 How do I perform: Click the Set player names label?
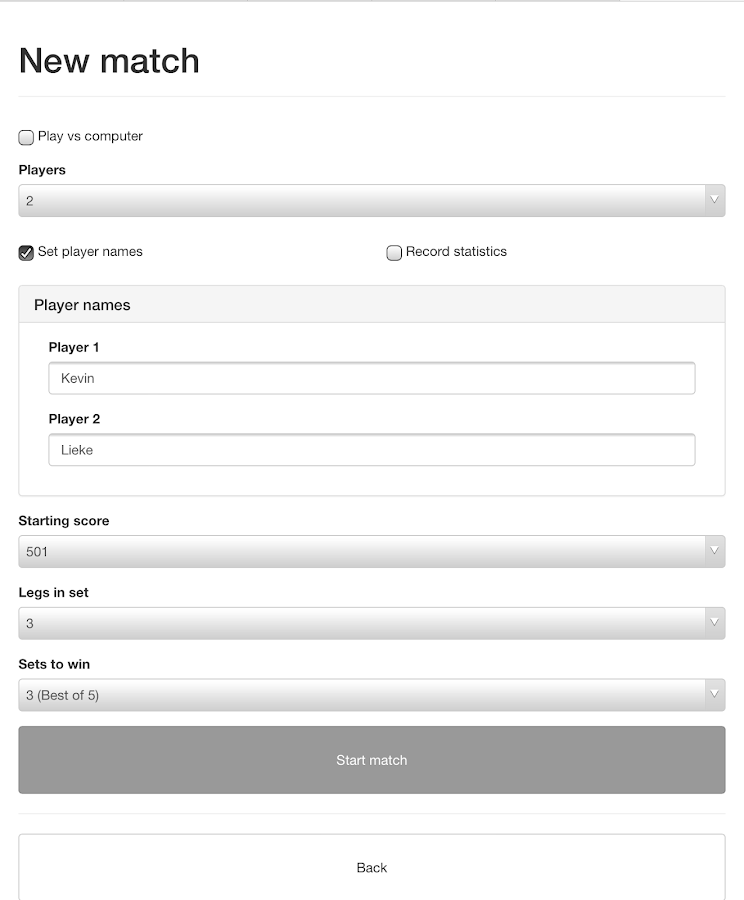90,252
